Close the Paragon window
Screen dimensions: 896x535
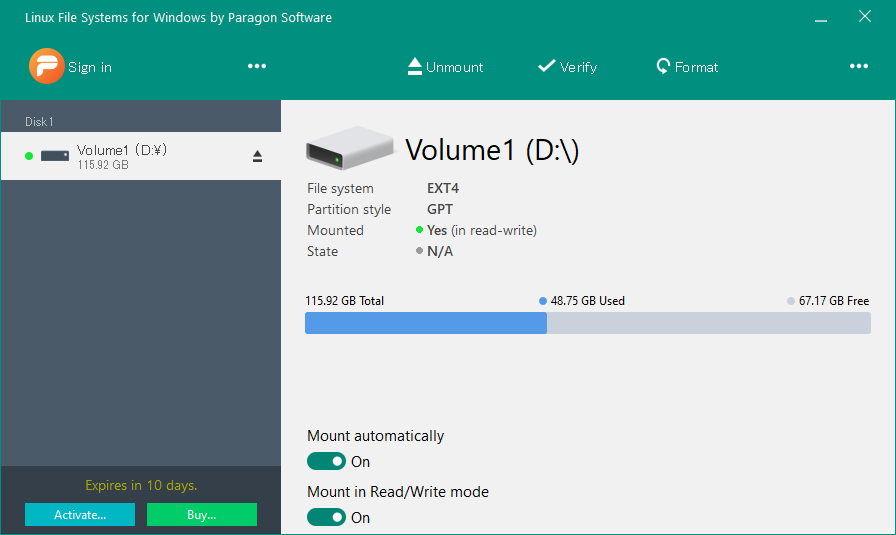tap(865, 17)
